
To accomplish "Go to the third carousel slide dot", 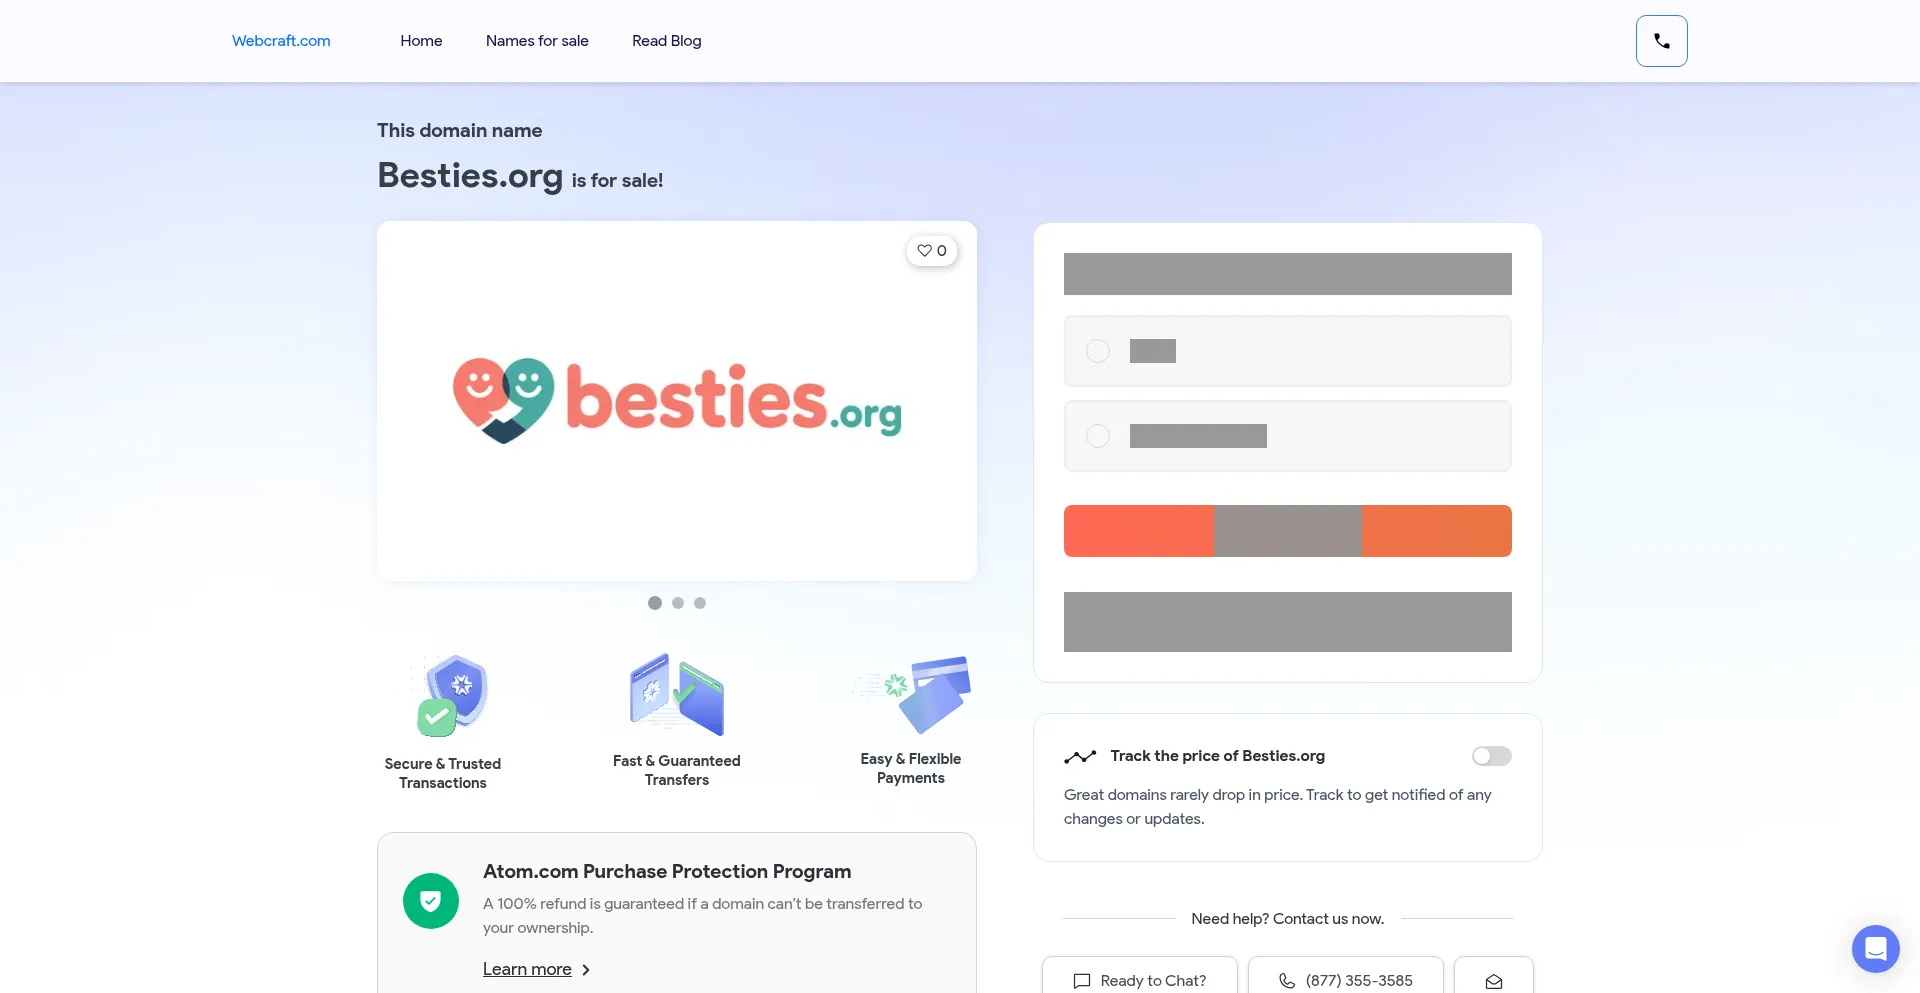I will (700, 603).
